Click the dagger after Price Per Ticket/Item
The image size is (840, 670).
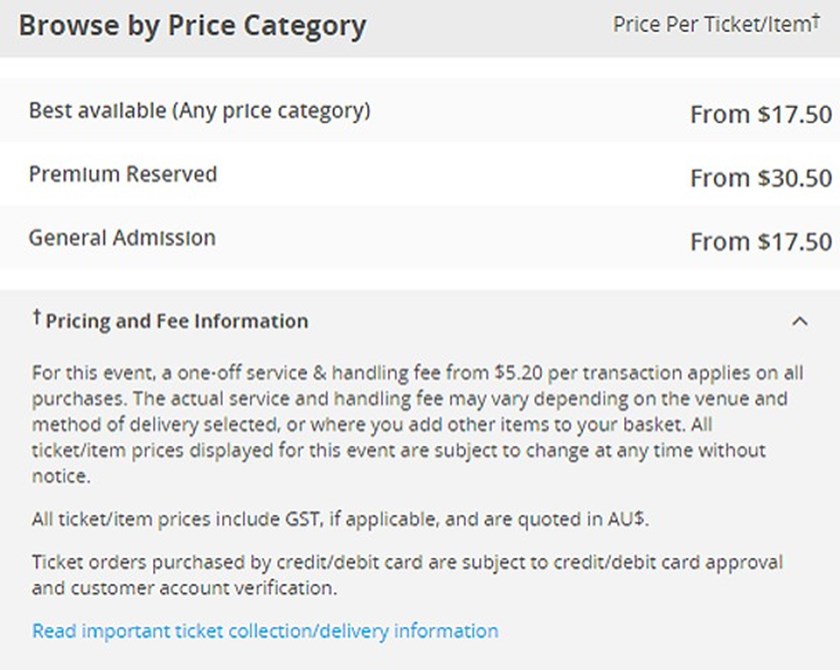coord(815,19)
